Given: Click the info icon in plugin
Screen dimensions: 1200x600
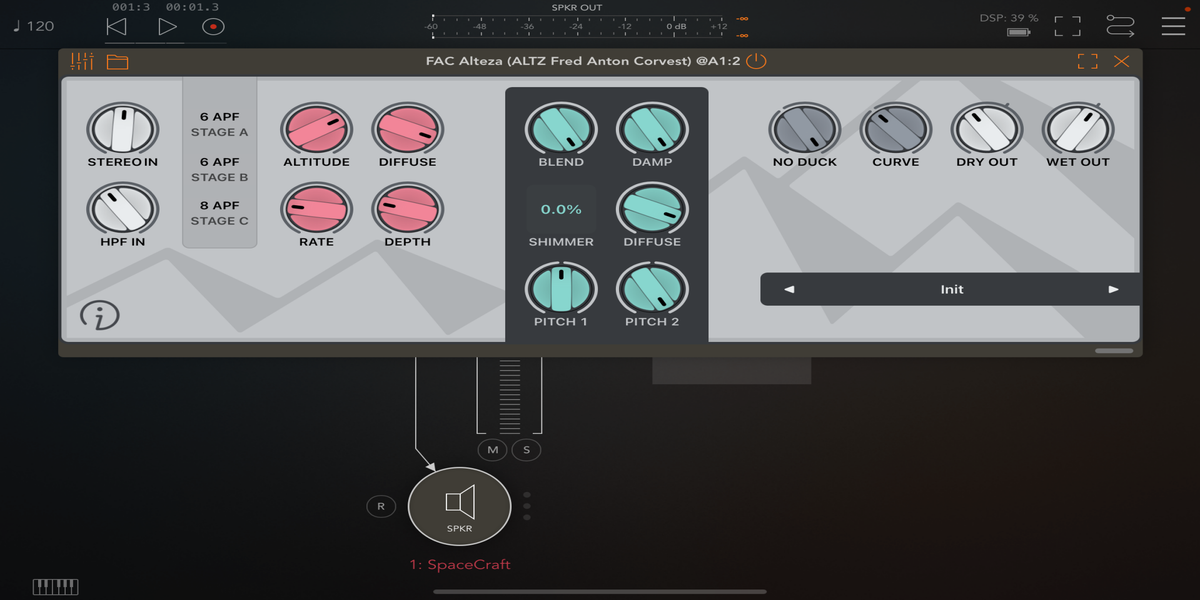Looking at the screenshot, I should point(100,316).
